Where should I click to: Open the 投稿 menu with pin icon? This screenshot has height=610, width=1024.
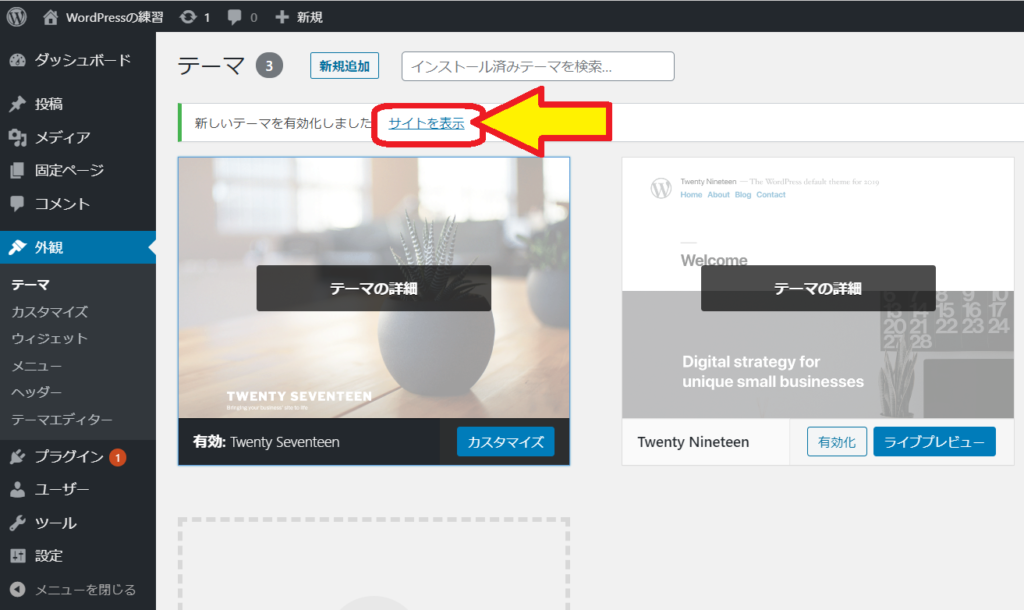click(48, 104)
